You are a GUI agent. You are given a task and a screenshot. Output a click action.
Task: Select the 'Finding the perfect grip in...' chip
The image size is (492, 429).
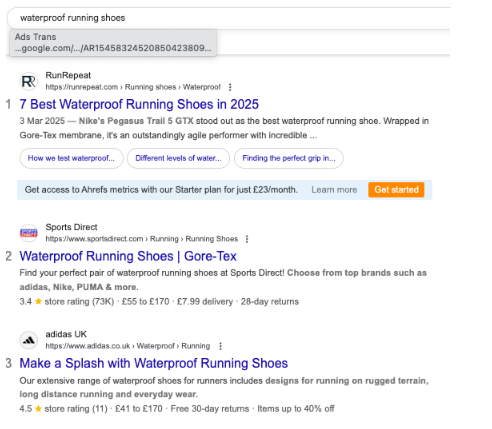pyautogui.click(x=289, y=158)
